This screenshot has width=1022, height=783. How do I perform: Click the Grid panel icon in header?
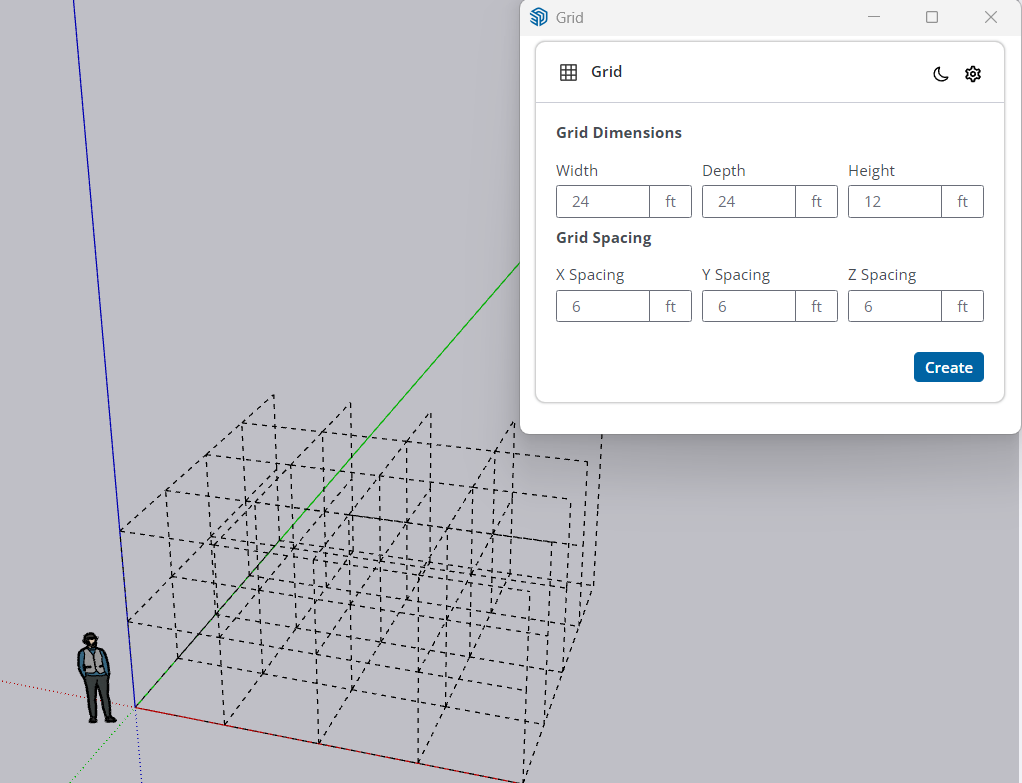click(x=568, y=71)
